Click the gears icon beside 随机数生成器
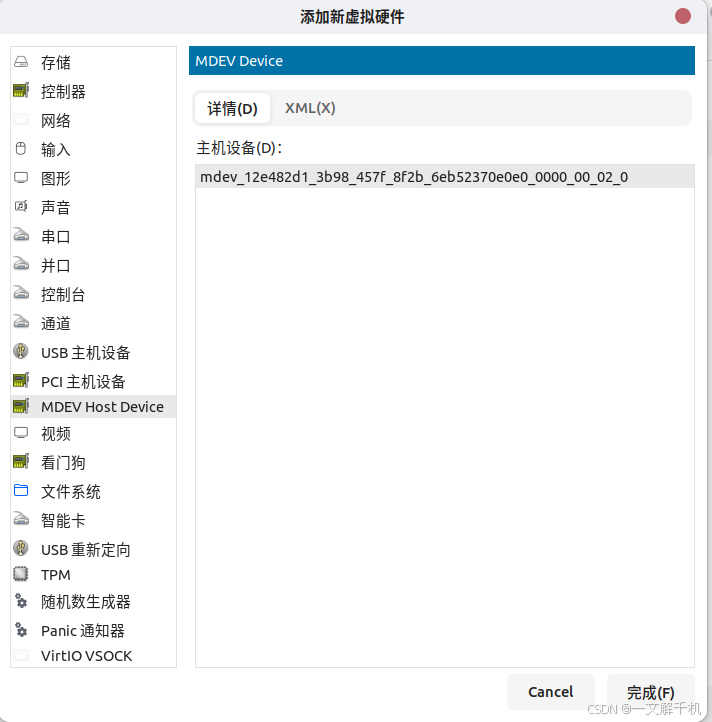 click(x=21, y=601)
